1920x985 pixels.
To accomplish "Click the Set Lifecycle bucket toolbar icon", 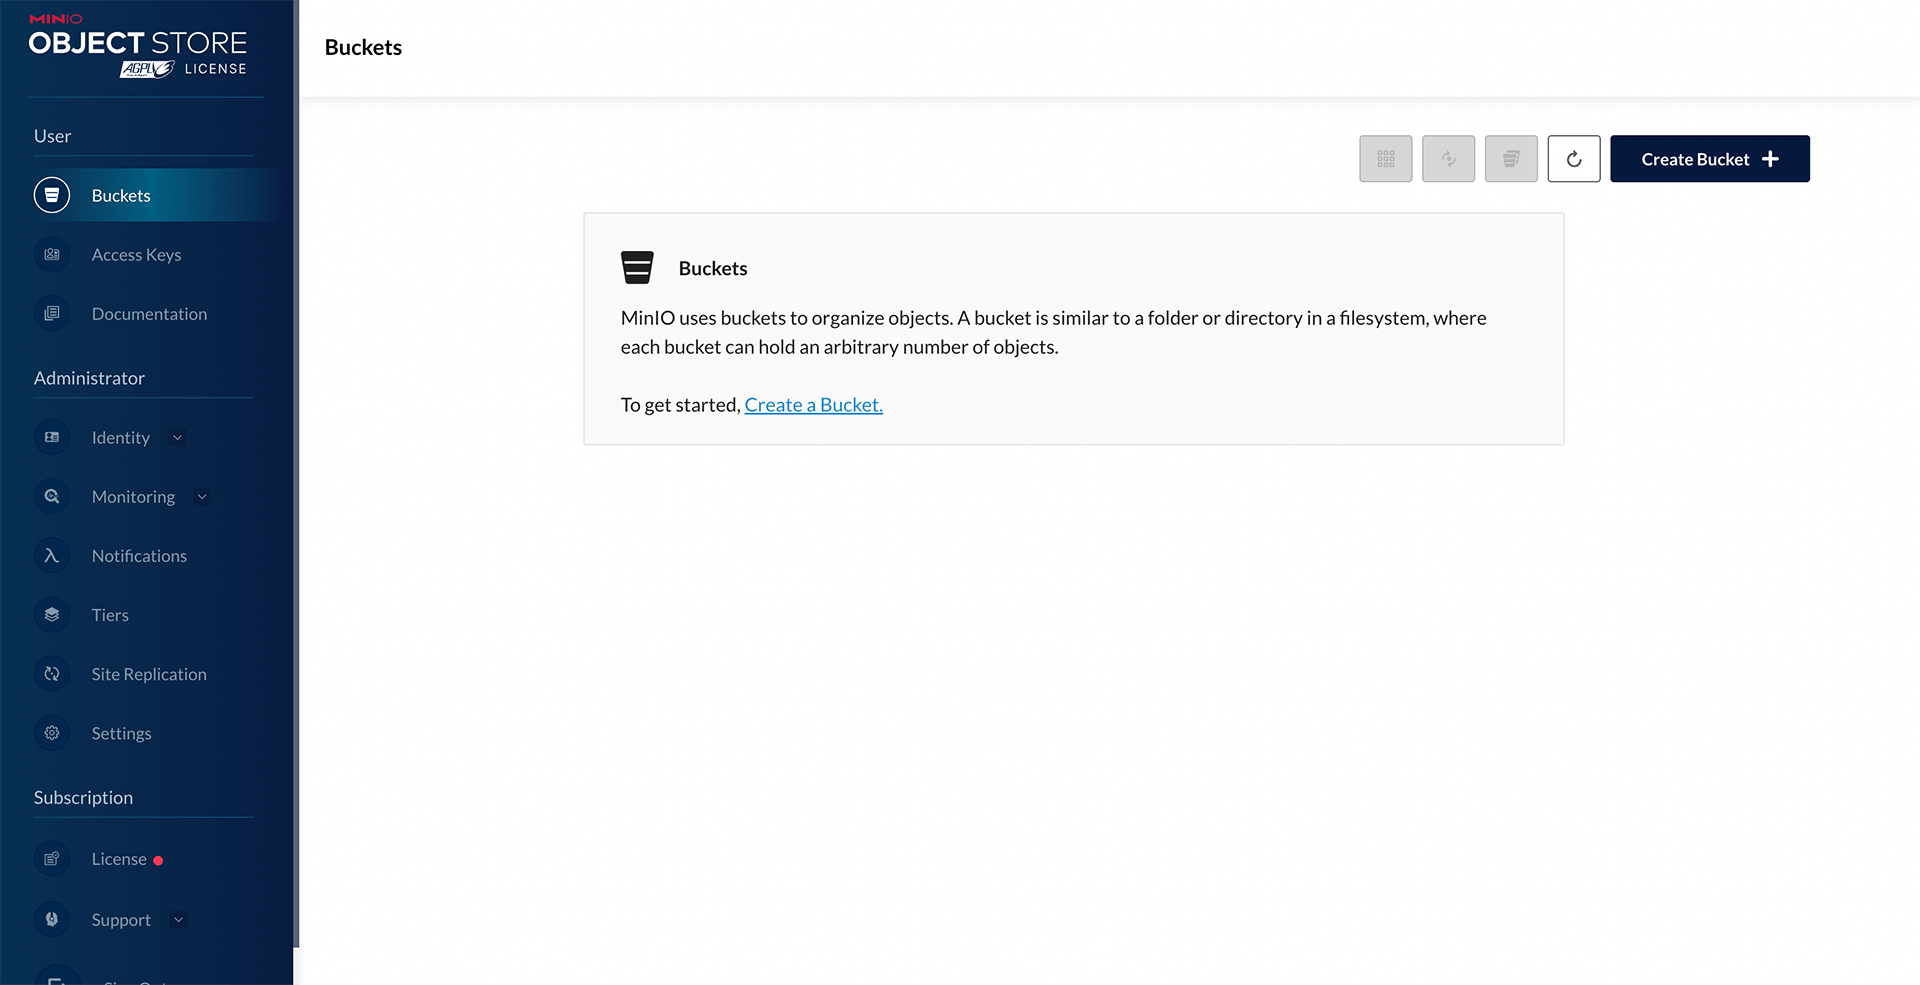I will pyautogui.click(x=1511, y=159).
